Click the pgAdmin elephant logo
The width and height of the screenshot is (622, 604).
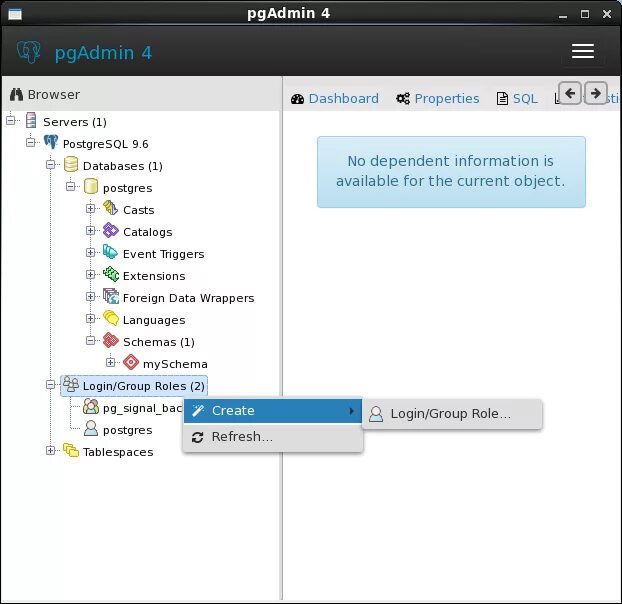[x=29, y=52]
